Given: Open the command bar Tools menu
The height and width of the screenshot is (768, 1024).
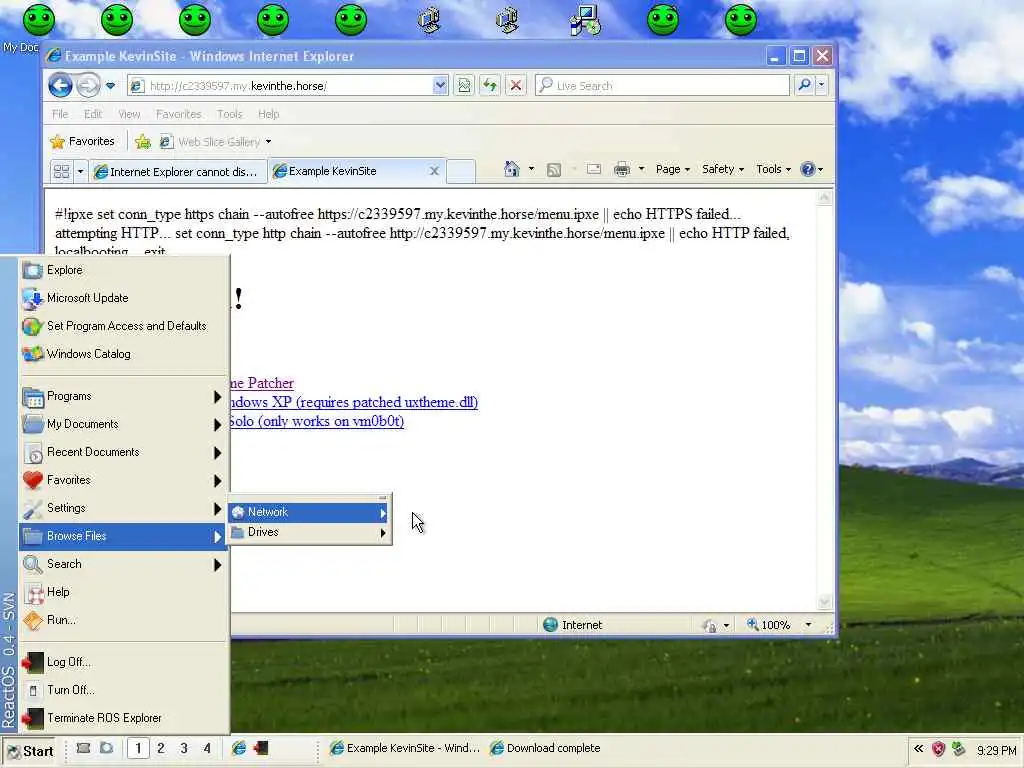Looking at the screenshot, I should click(x=773, y=169).
